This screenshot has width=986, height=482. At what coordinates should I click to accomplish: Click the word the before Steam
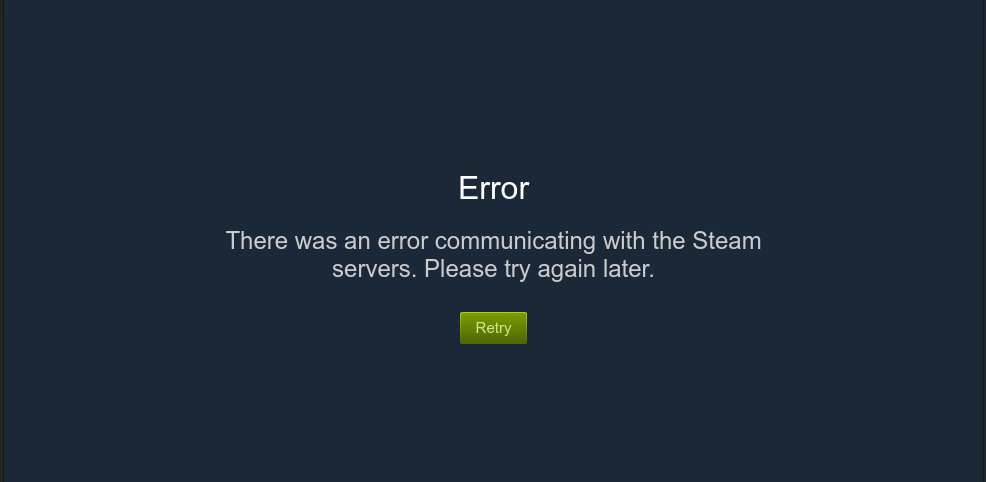(x=669, y=241)
